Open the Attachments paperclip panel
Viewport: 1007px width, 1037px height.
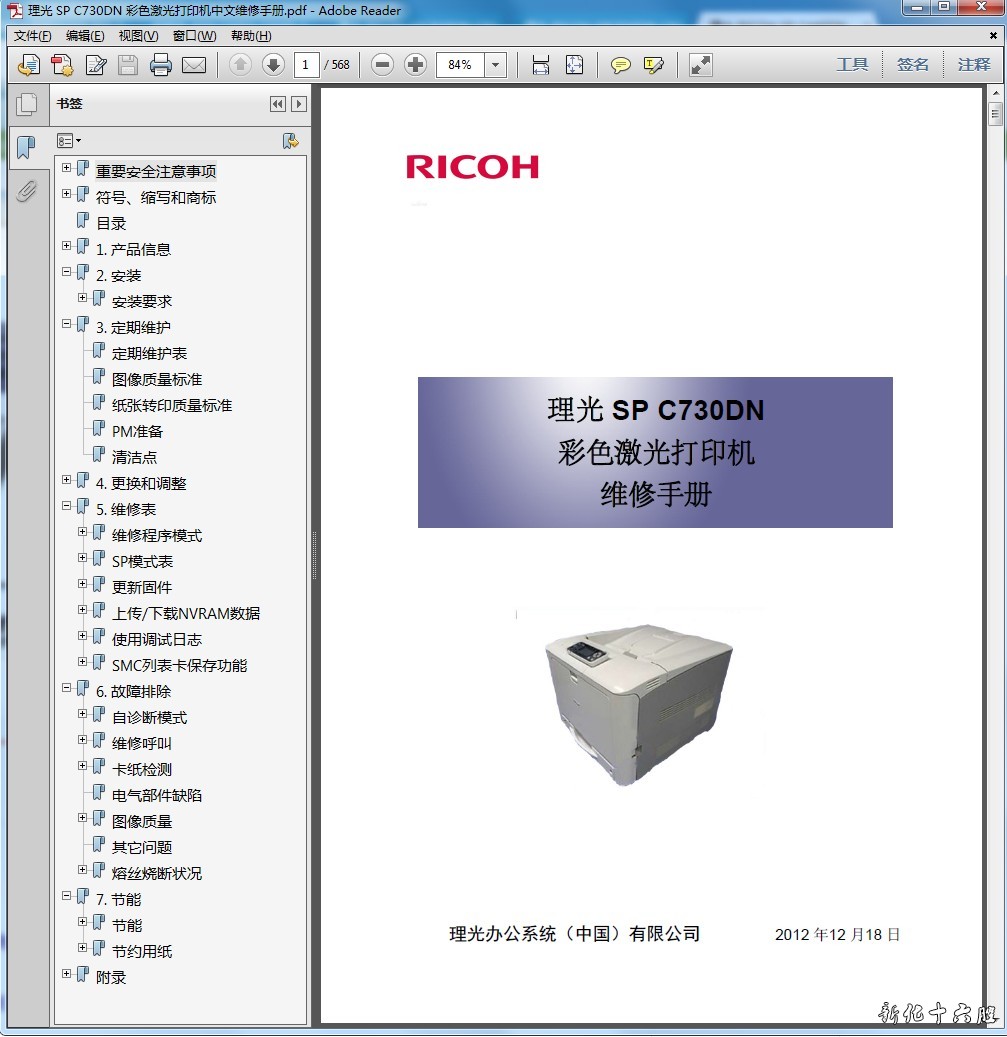[26, 190]
